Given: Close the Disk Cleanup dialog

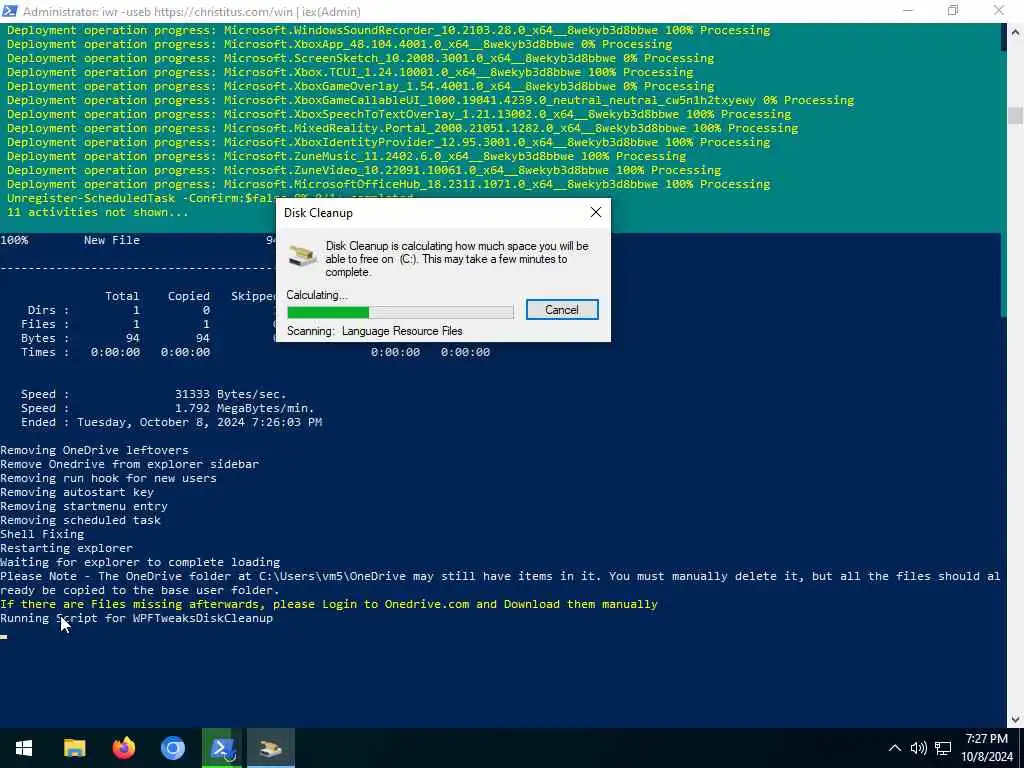Looking at the screenshot, I should point(596,212).
